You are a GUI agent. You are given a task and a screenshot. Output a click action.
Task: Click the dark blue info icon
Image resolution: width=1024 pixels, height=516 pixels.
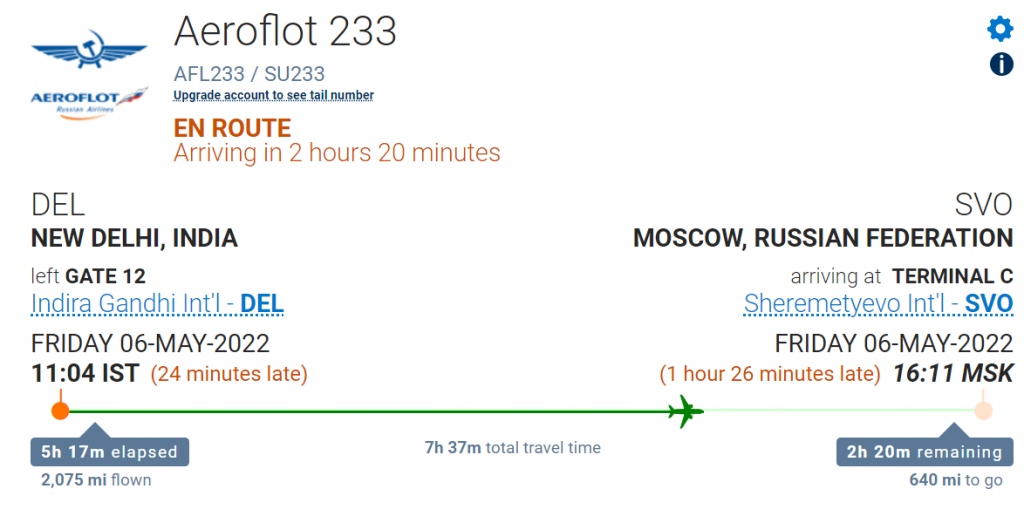(1001, 64)
